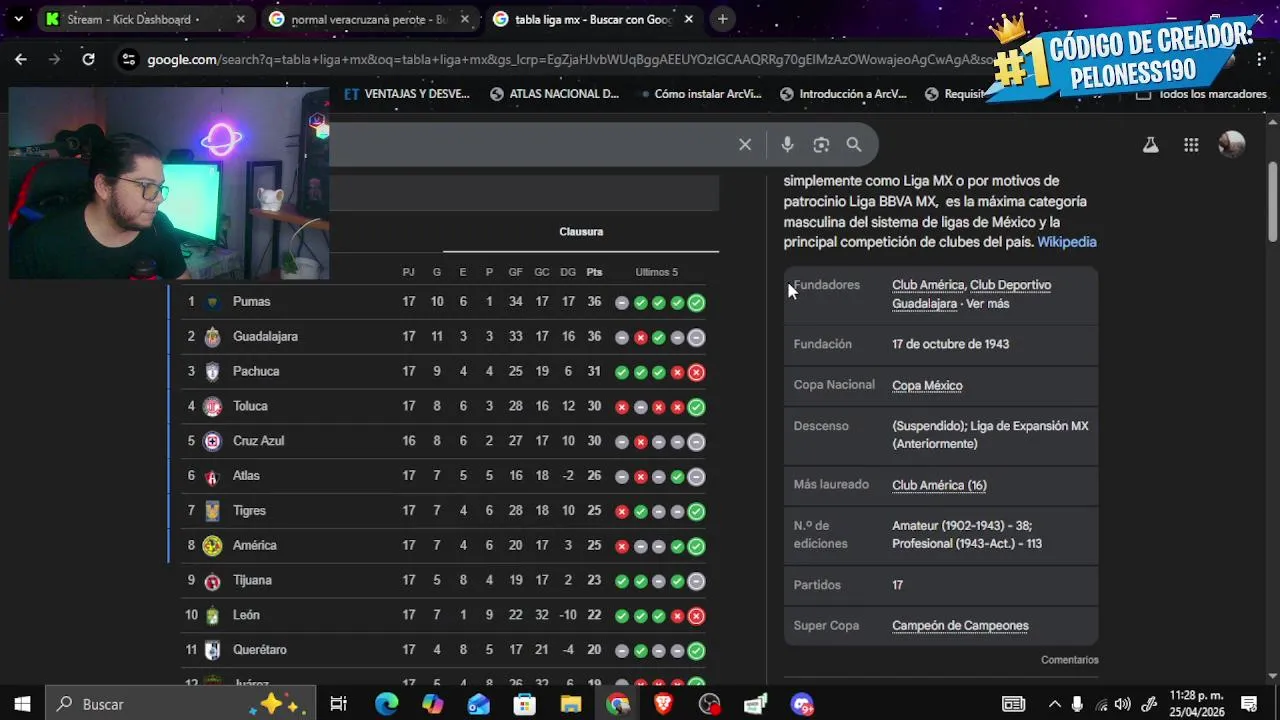Screen dimensions: 1280x720
Task: Click León team name
Action: pos(246,615)
